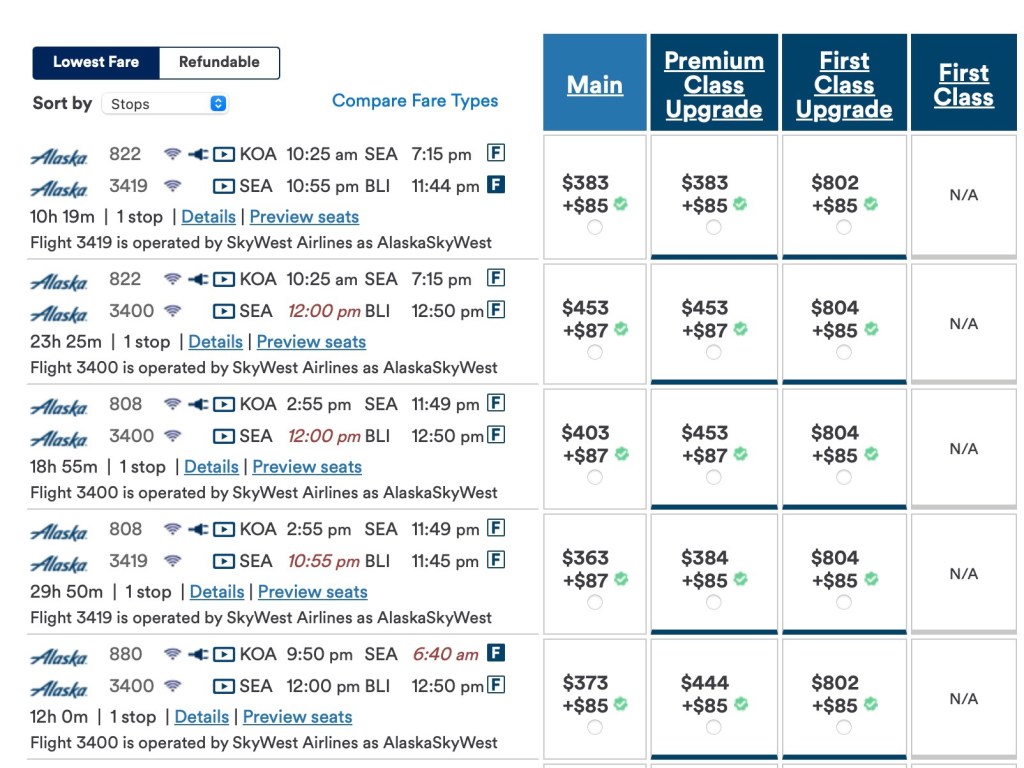Open the Sort by Stops dropdown
The width and height of the screenshot is (1024, 768).
[x=165, y=104]
